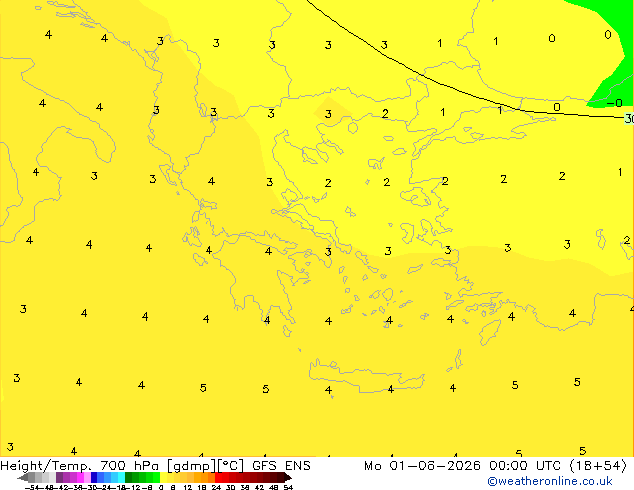Click the 'Mo 01-06-2026' date text

coord(423,466)
